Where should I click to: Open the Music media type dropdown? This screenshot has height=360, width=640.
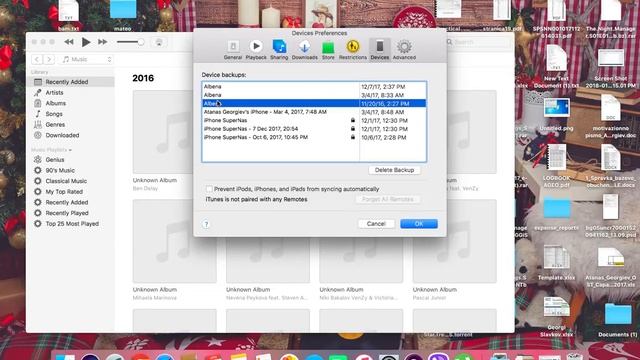[x=87, y=60]
